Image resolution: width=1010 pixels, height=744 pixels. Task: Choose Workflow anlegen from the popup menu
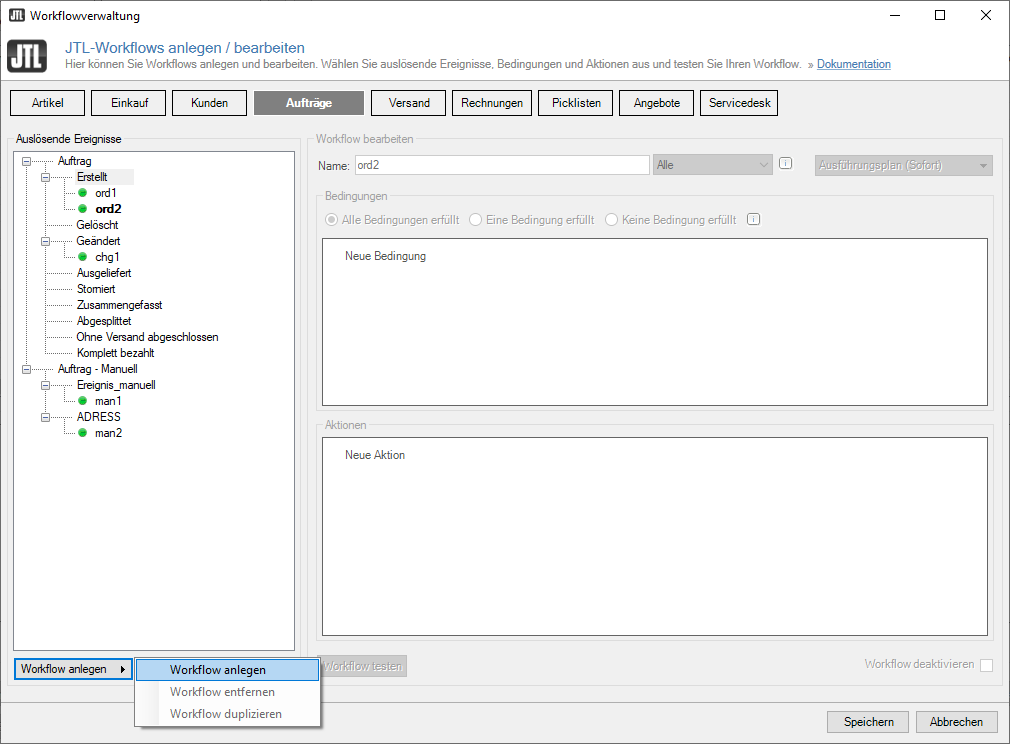point(227,670)
